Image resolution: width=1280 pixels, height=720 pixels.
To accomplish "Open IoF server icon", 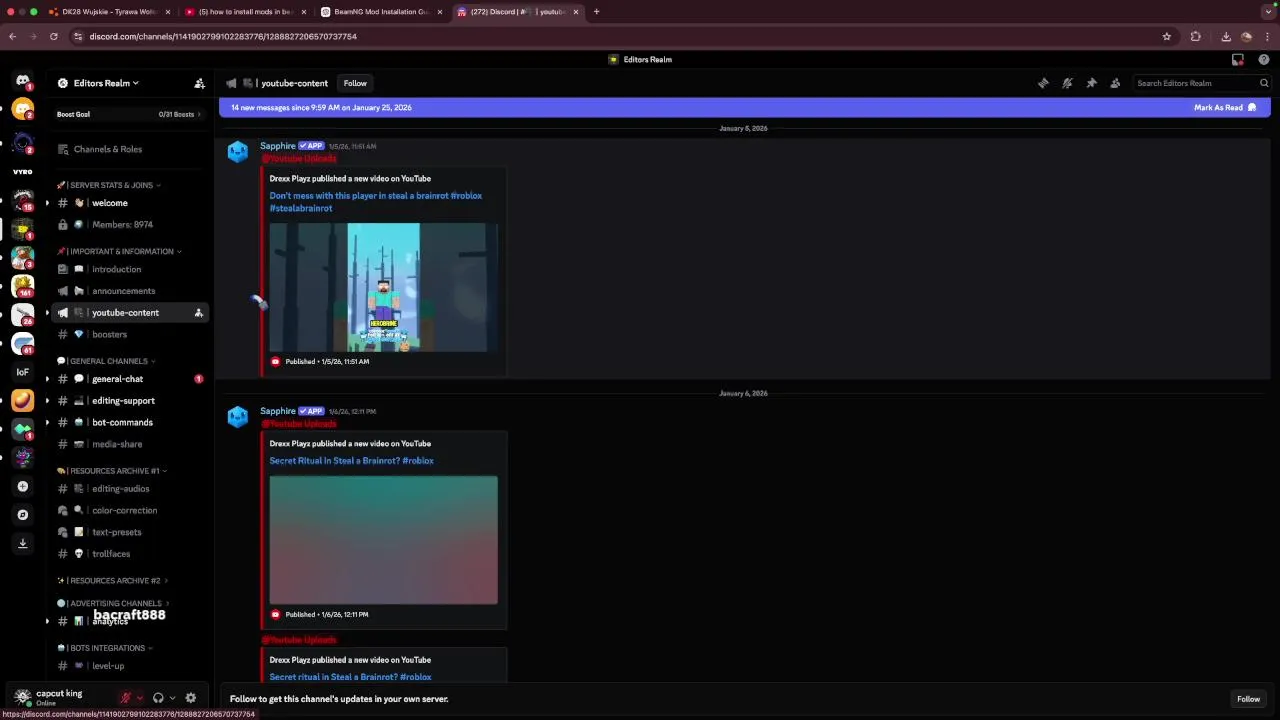I will 23,372.
